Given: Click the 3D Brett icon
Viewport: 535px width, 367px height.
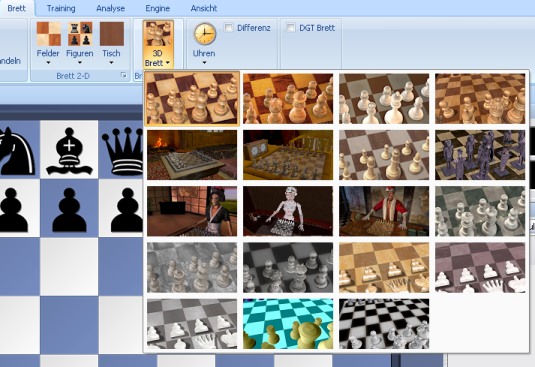Looking at the screenshot, I should [x=158, y=34].
